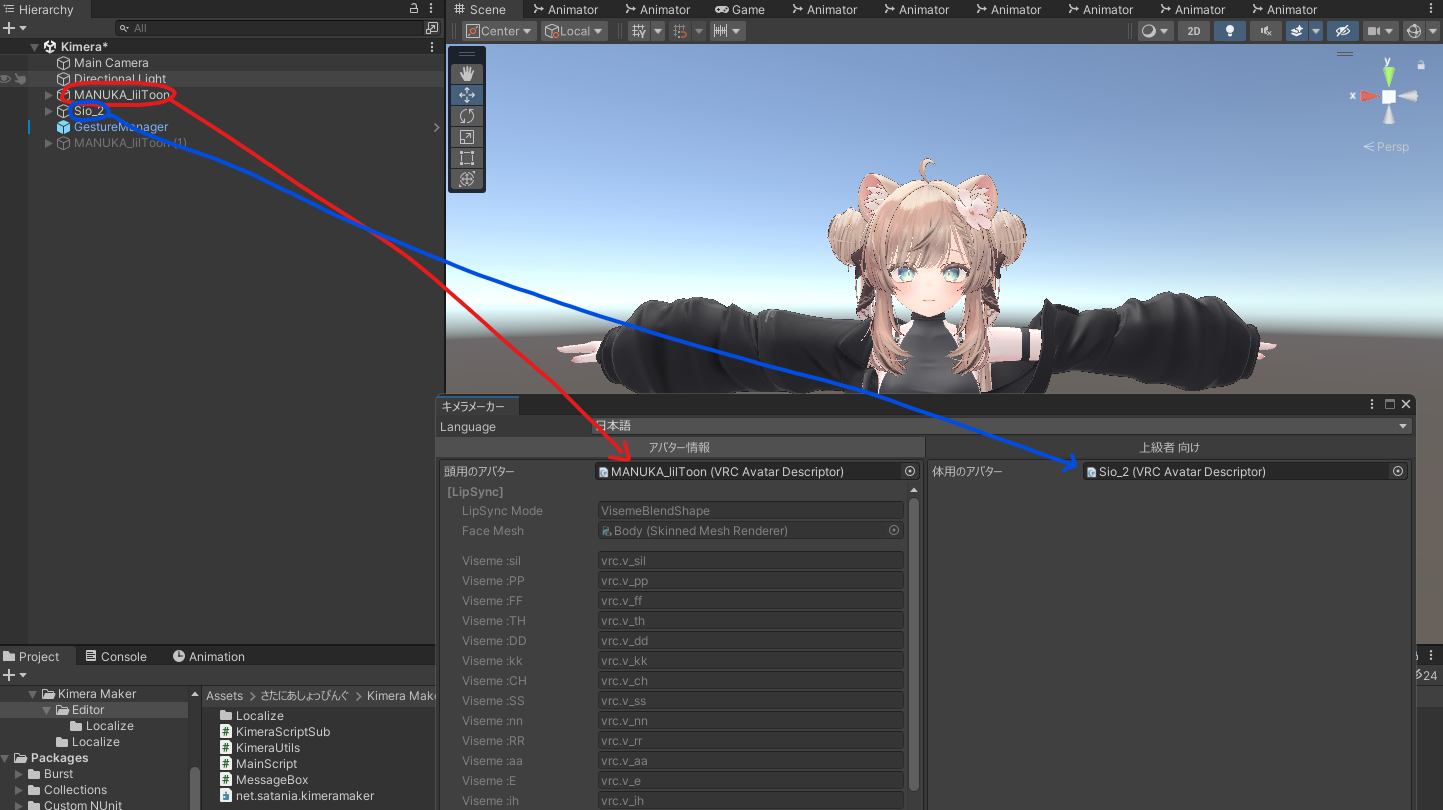Viewport: 1443px width, 810px height.
Task: Select the Scale tool in Scene view
Action: pos(466,137)
